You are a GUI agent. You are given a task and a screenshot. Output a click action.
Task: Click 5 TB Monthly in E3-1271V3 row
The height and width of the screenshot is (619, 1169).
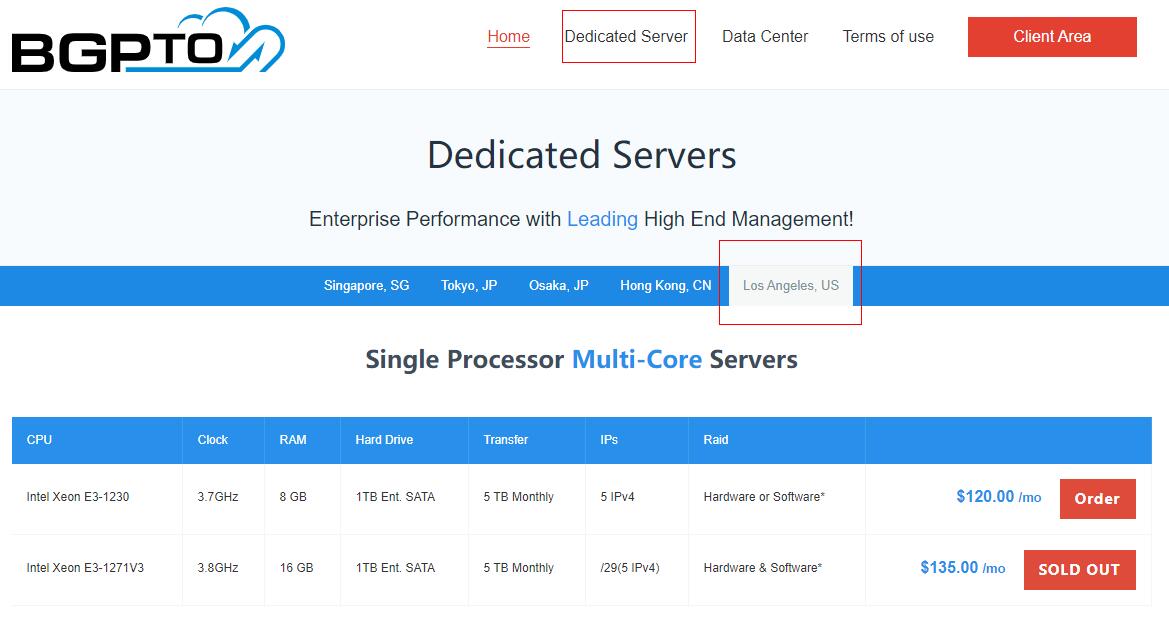coord(518,568)
